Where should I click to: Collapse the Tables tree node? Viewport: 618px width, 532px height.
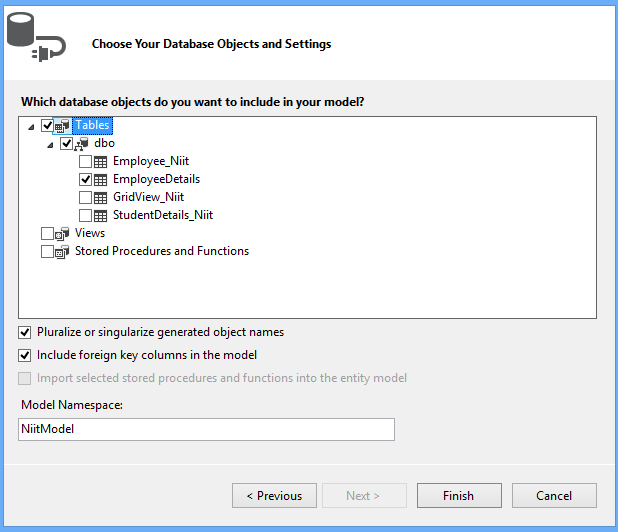(32, 126)
